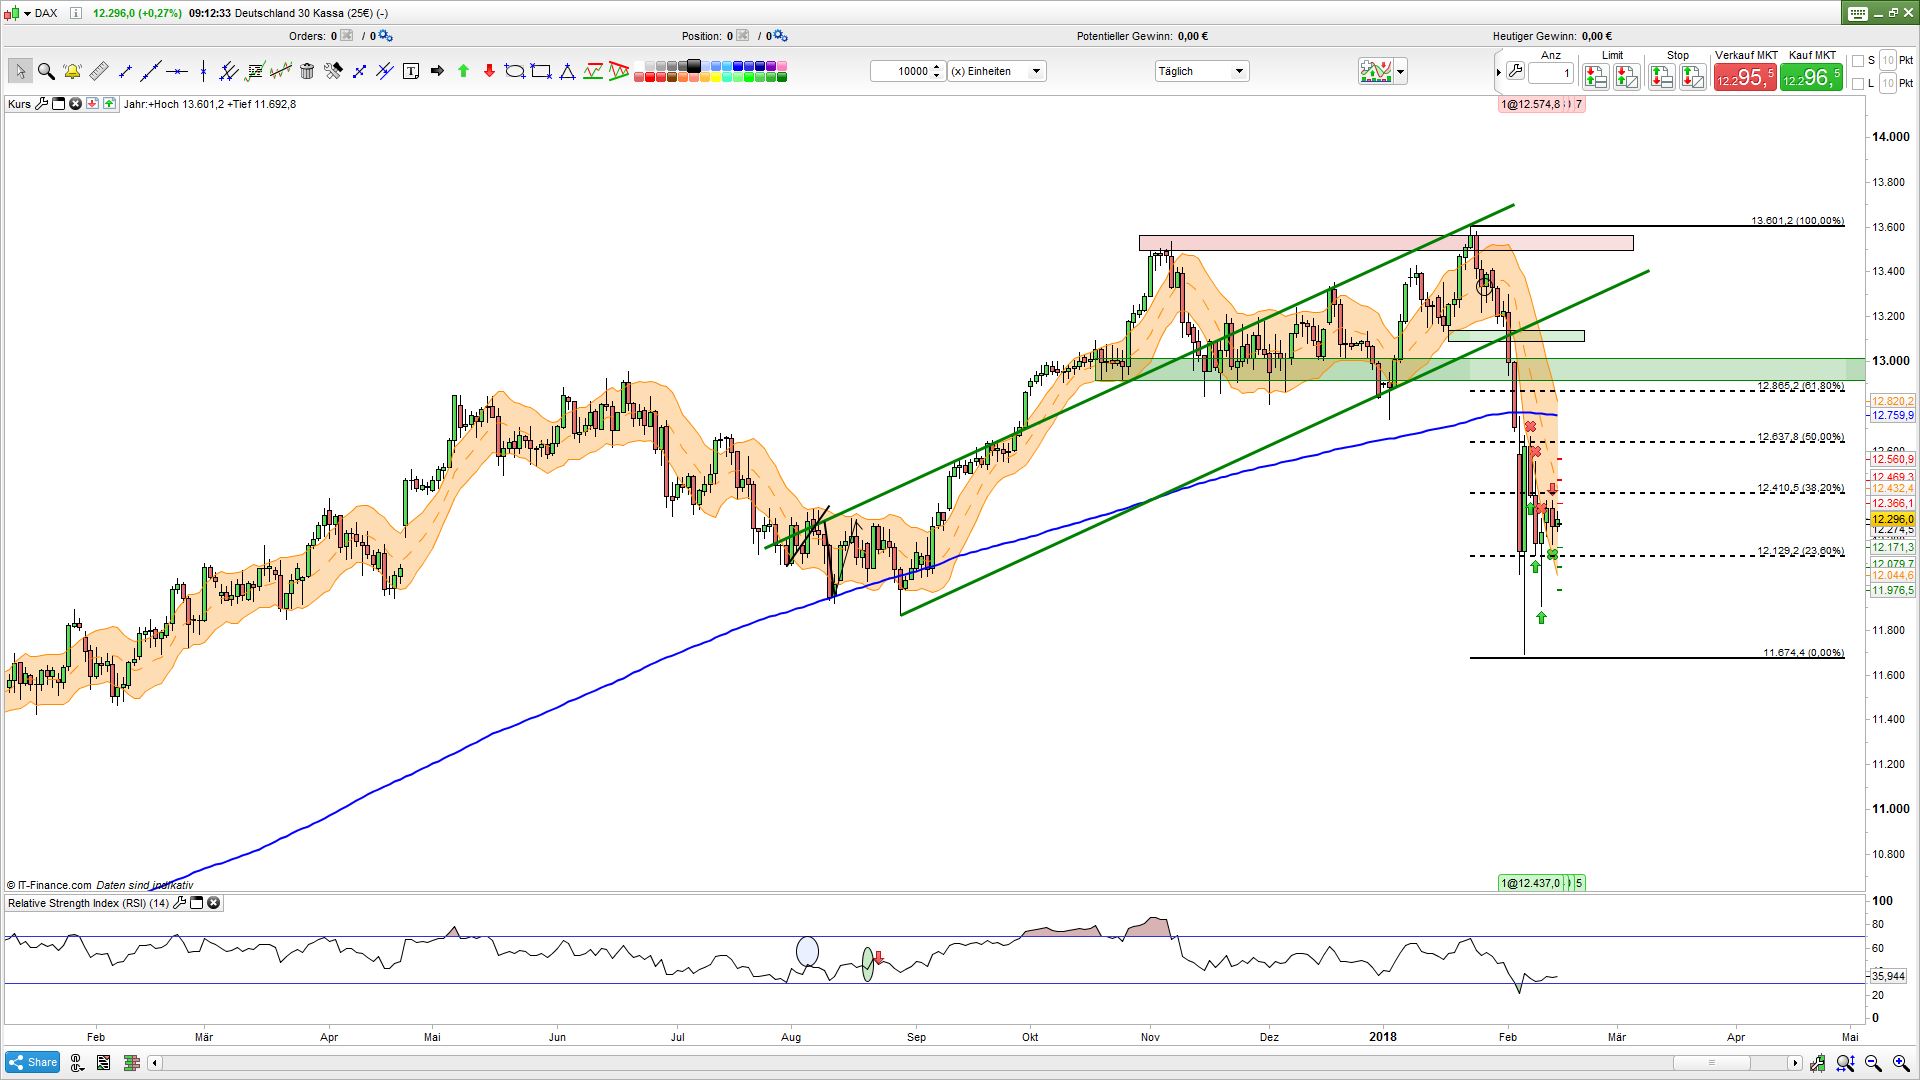
Task: Insert a green up arrow marker
Action: (463, 71)
